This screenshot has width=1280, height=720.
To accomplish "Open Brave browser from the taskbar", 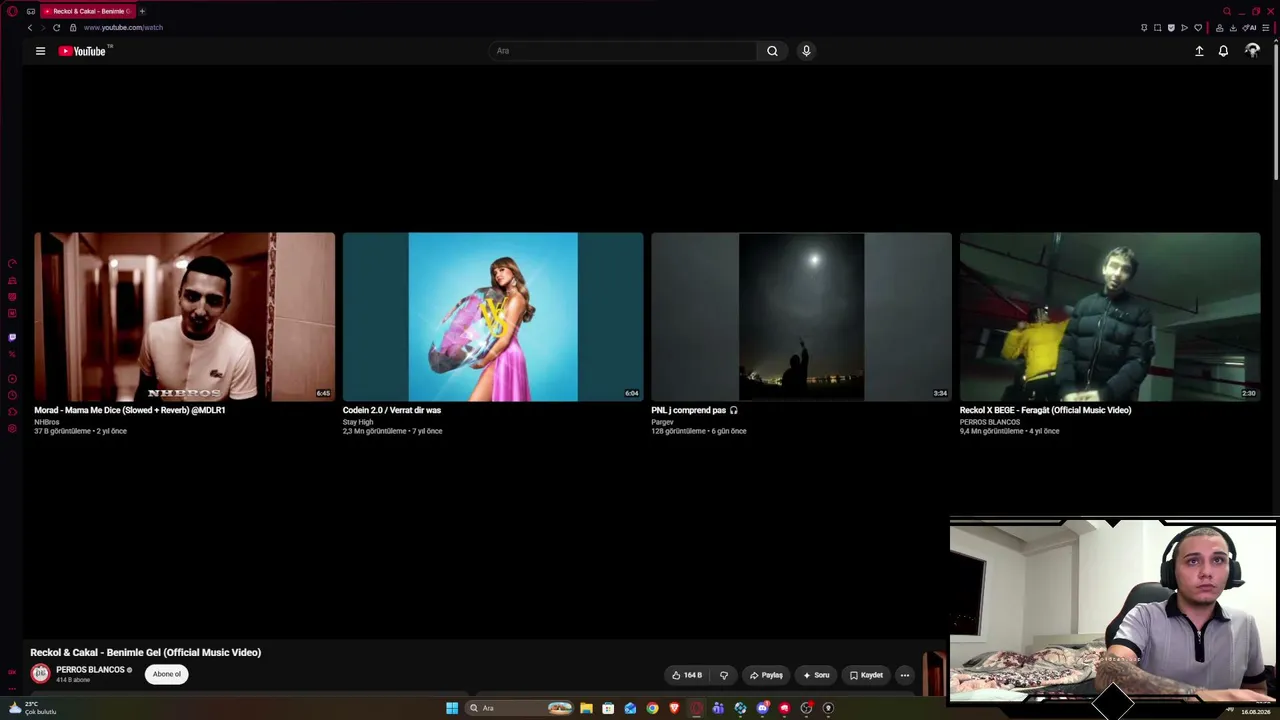I will click(x=674, y=708).
